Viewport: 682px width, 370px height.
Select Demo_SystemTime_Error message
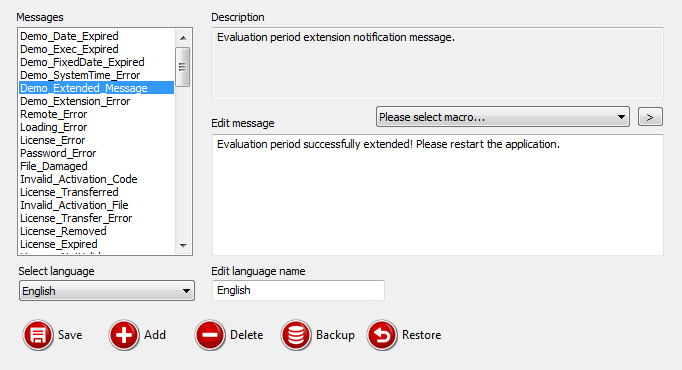(96, 75)
